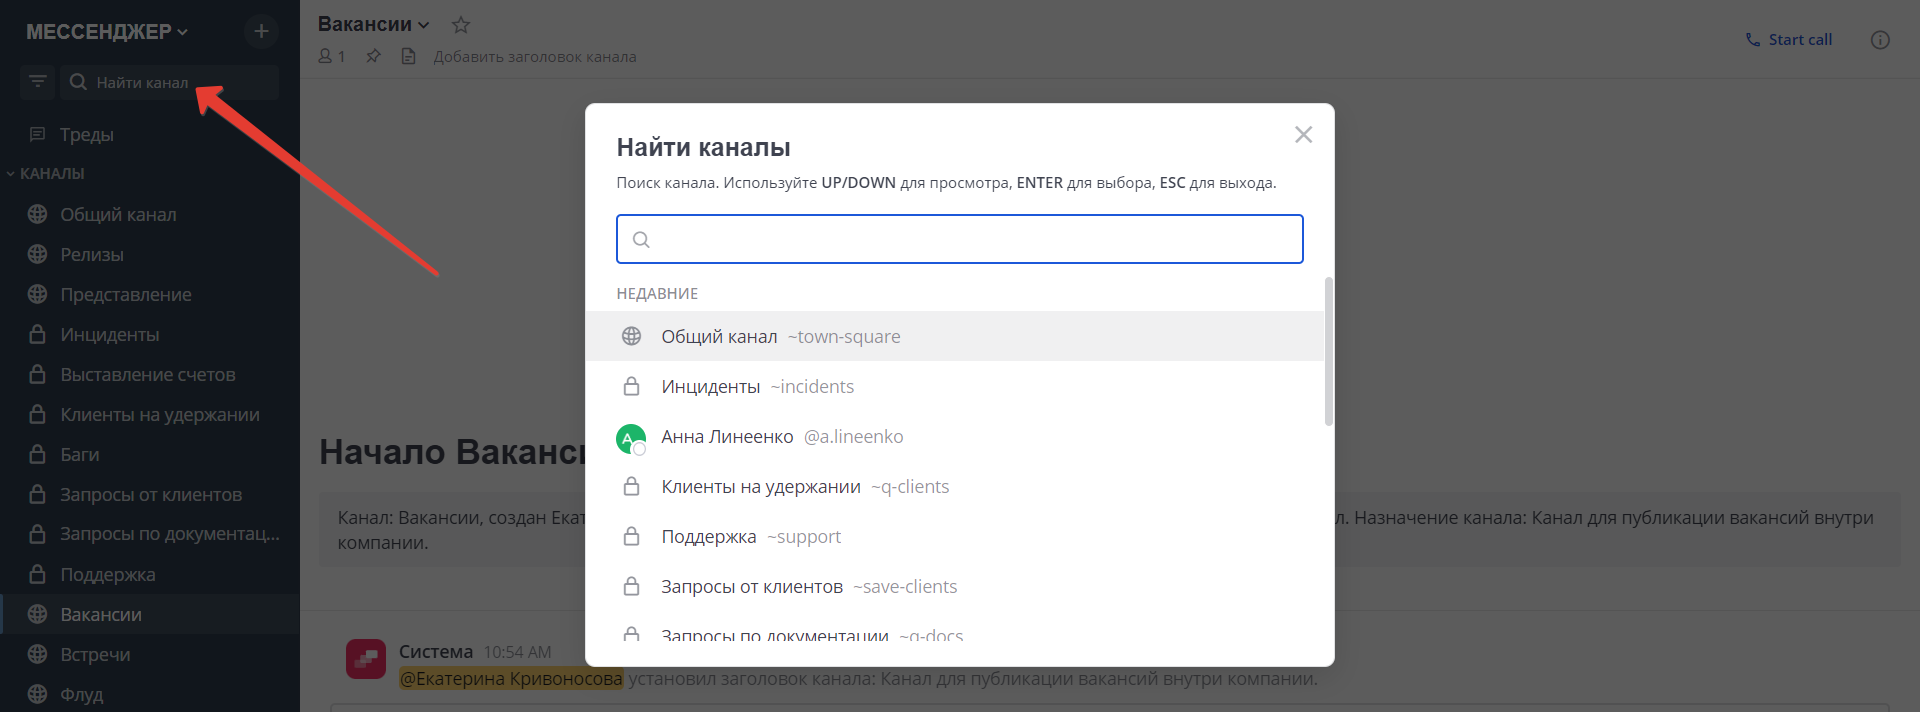Open the Встречи channel

150,654
